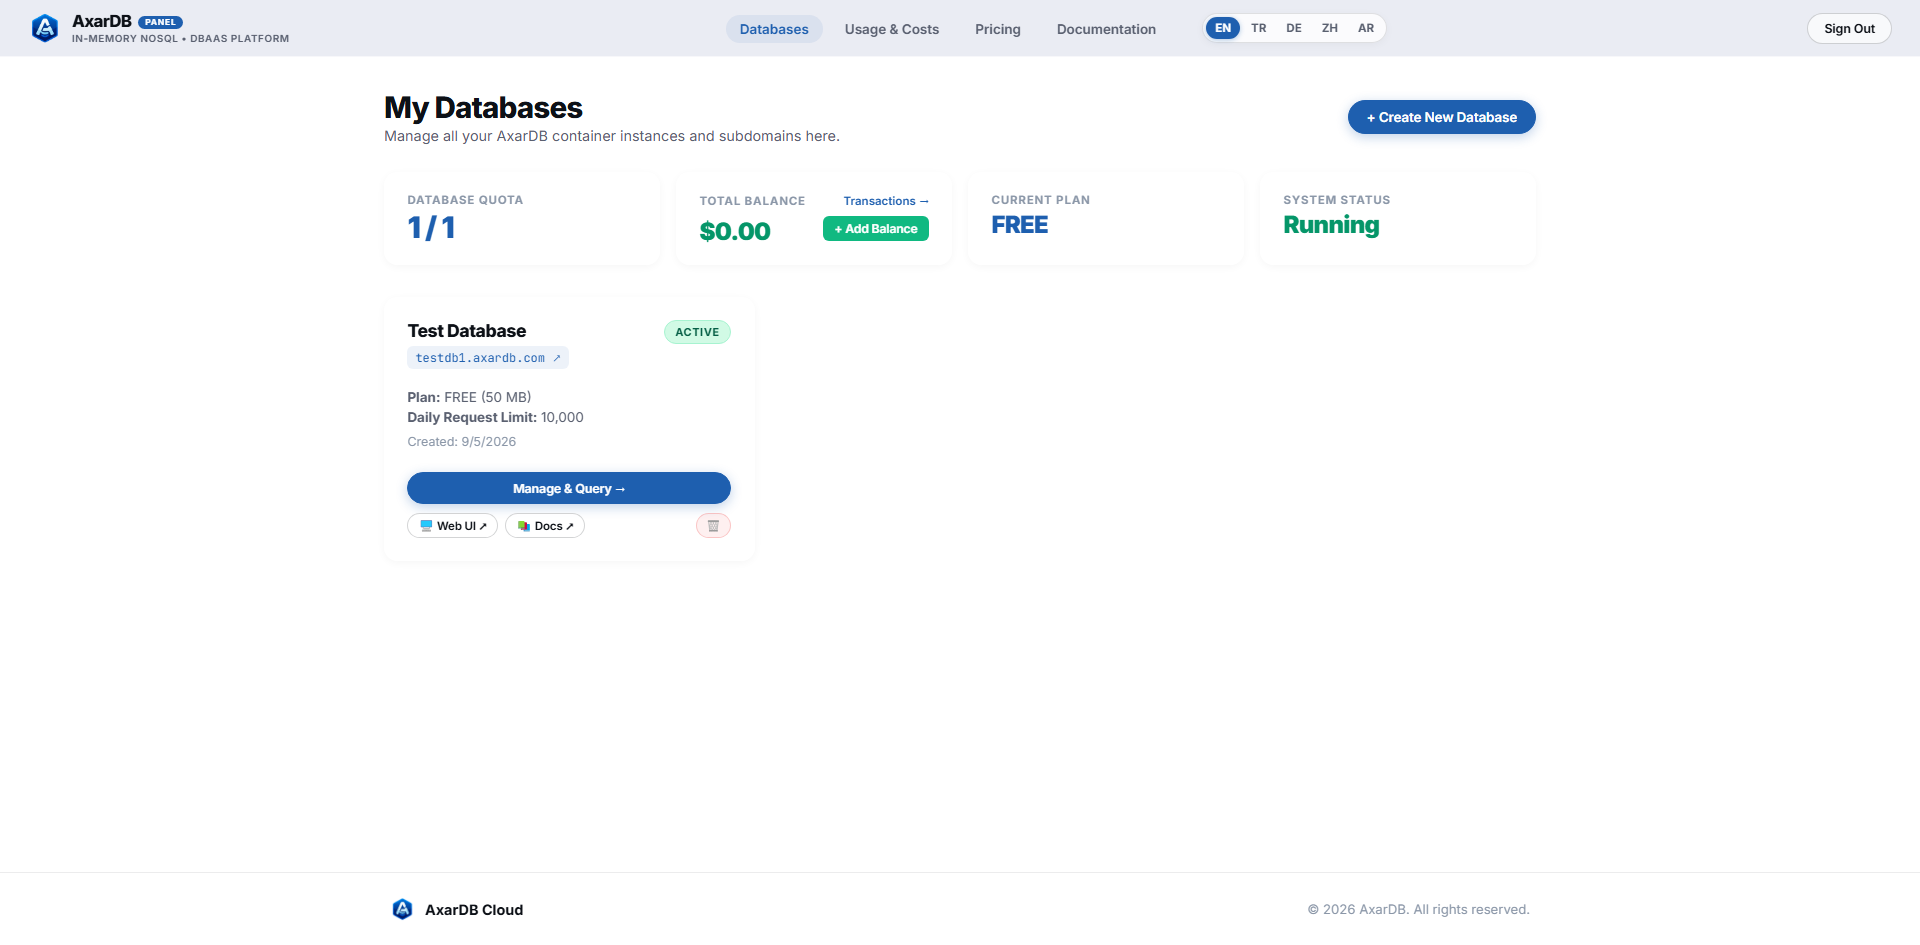The height and width of the screenshot is (945, 1920).
Task: Click the AxarDB Cloud footer logo
Action: pos(402,909)
